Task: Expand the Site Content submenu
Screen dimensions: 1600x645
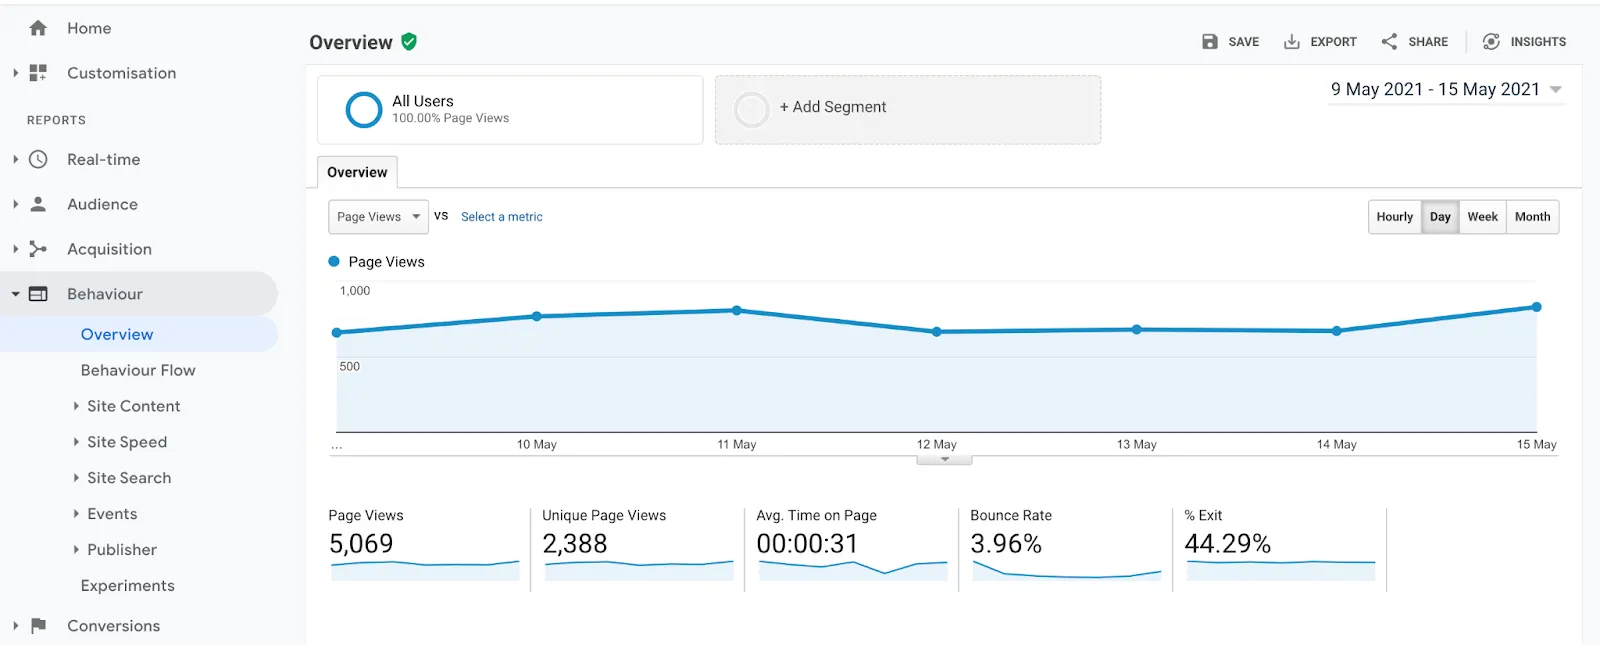Action: (76, 406)
